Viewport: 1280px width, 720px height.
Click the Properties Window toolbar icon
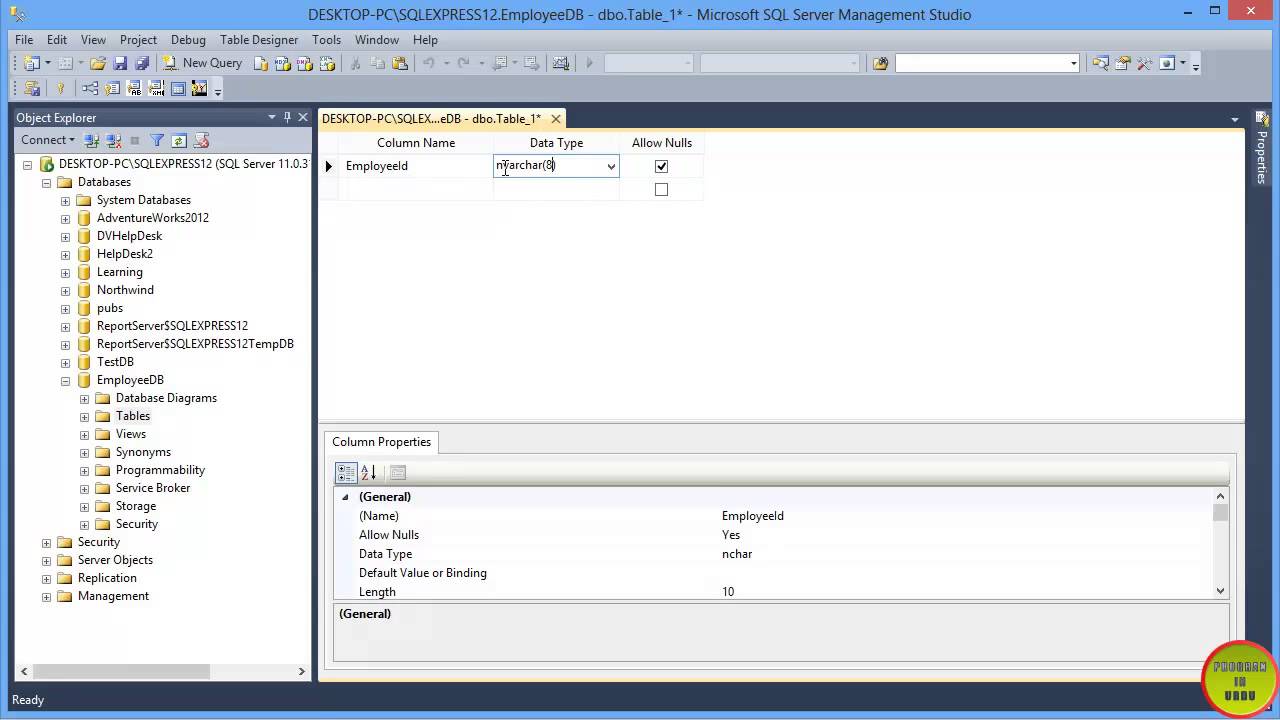pyautogui.click(x=1122, y=63)
